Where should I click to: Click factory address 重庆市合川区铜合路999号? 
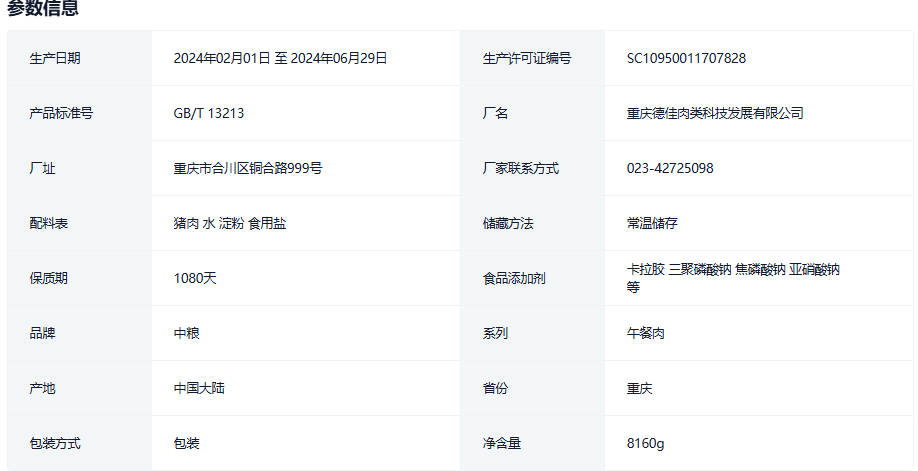pyautogui.click(x=247, y=168)
